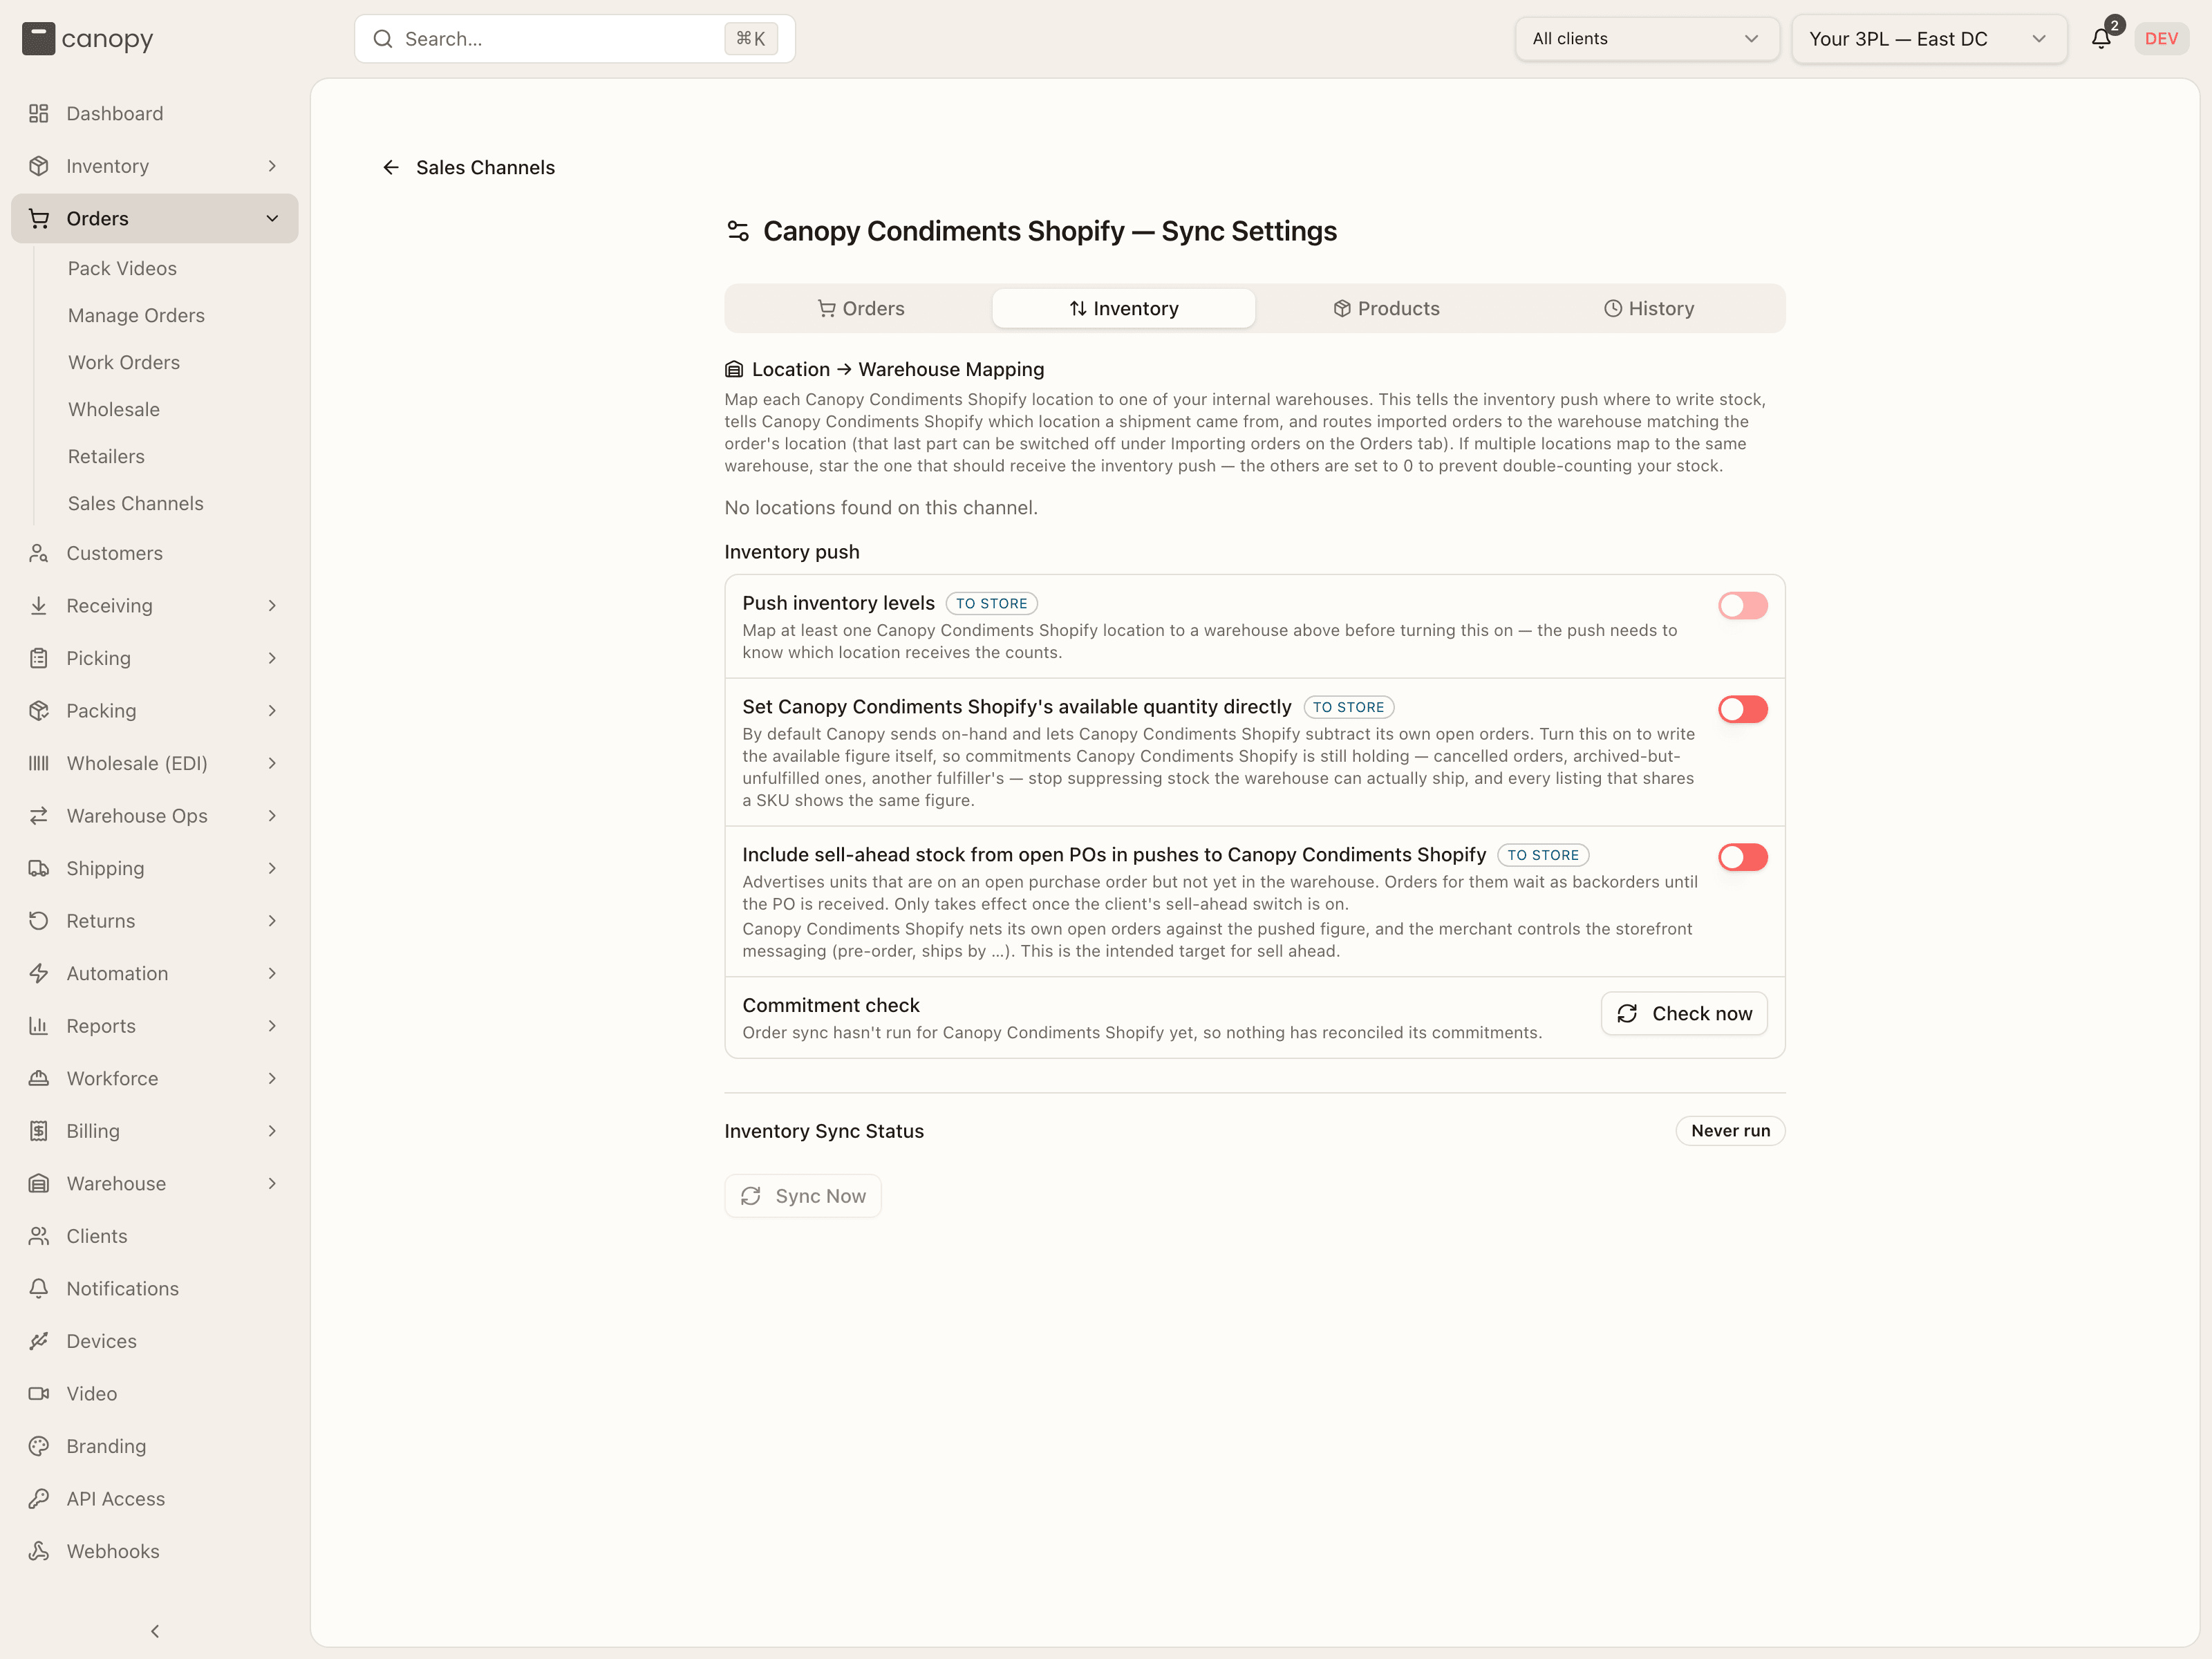This screenshot has height=1659, width=2212.
Task: Click the Notifications sidebar bell icon
Action: [x=39, y=1288]
